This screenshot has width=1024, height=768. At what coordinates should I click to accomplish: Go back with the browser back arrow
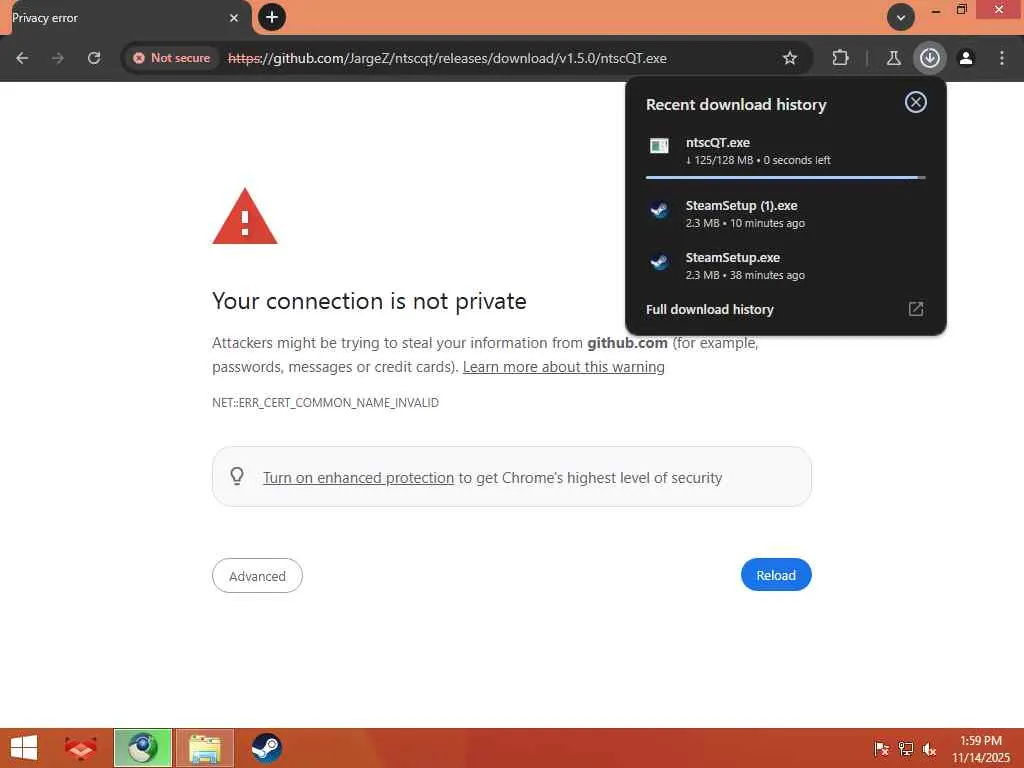[22, 58]
